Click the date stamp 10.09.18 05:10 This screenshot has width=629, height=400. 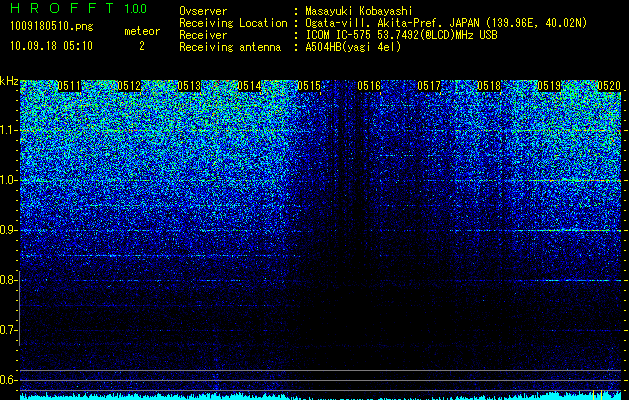(51, 46)
